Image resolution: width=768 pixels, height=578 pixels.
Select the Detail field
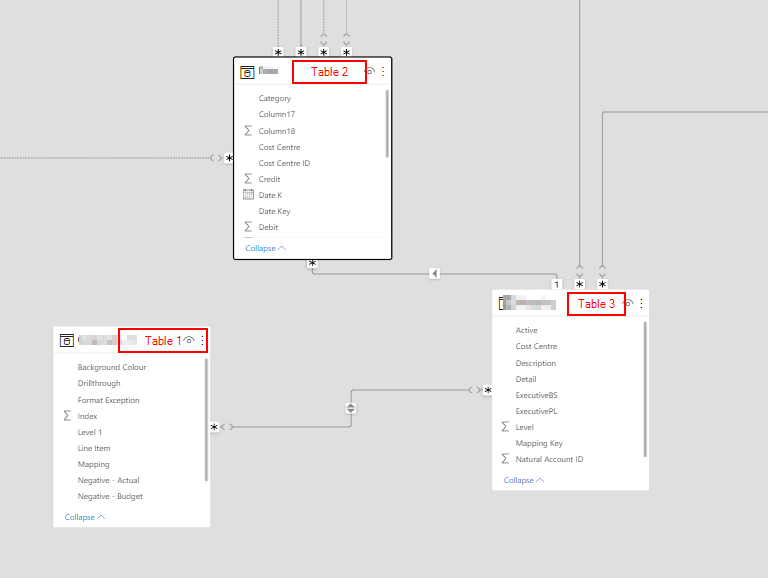click(x=526, y=379)
